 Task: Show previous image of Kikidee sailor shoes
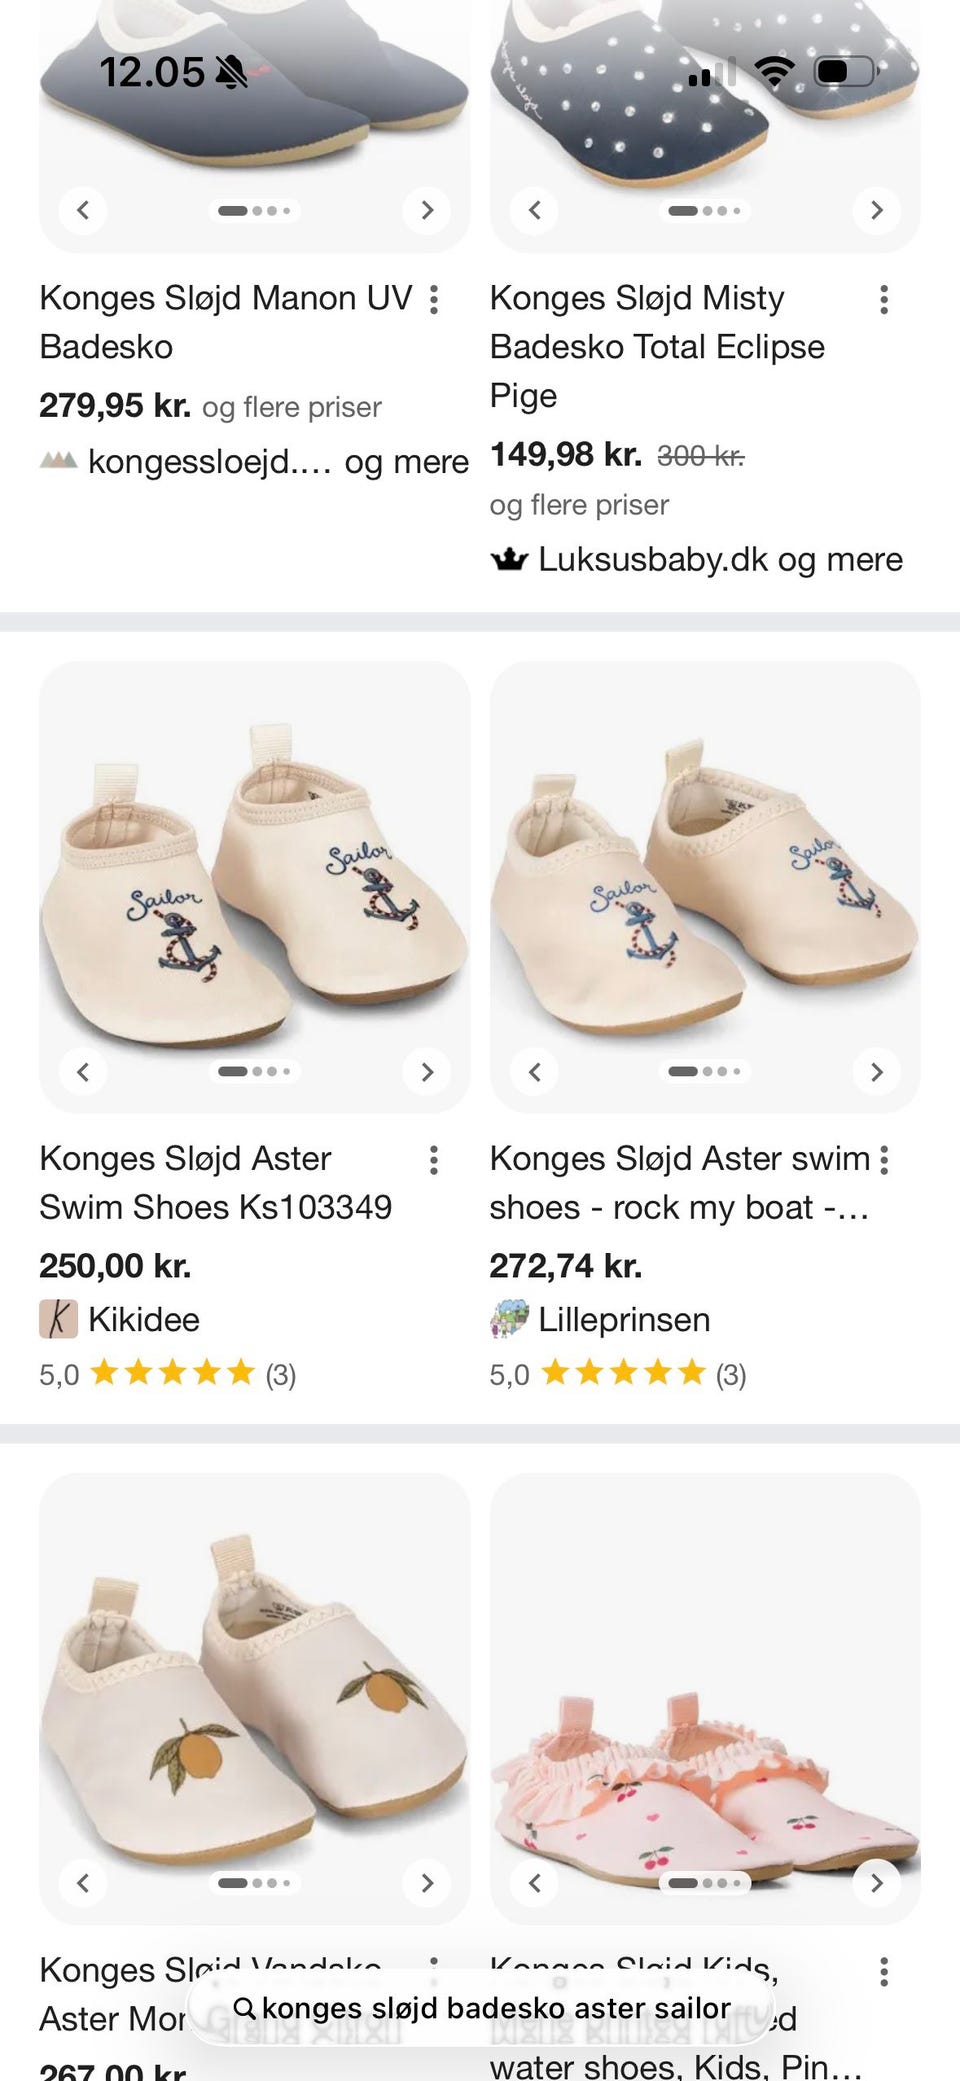[83, 1071]
